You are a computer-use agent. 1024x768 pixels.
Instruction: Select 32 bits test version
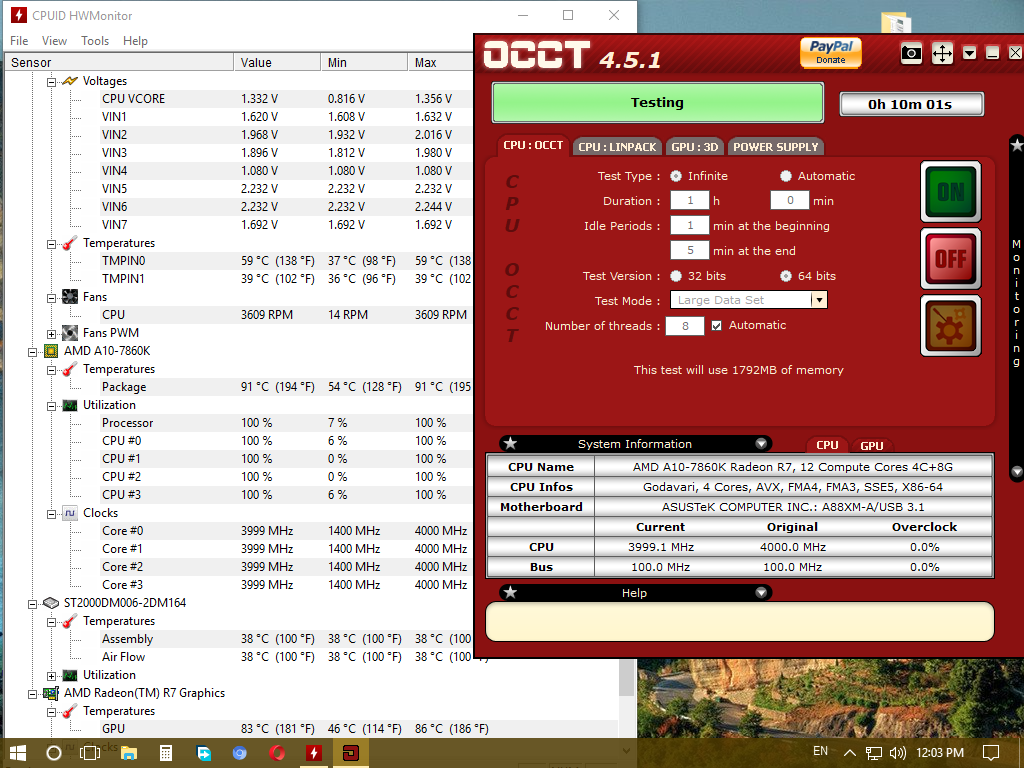click(x=676, y=276)
